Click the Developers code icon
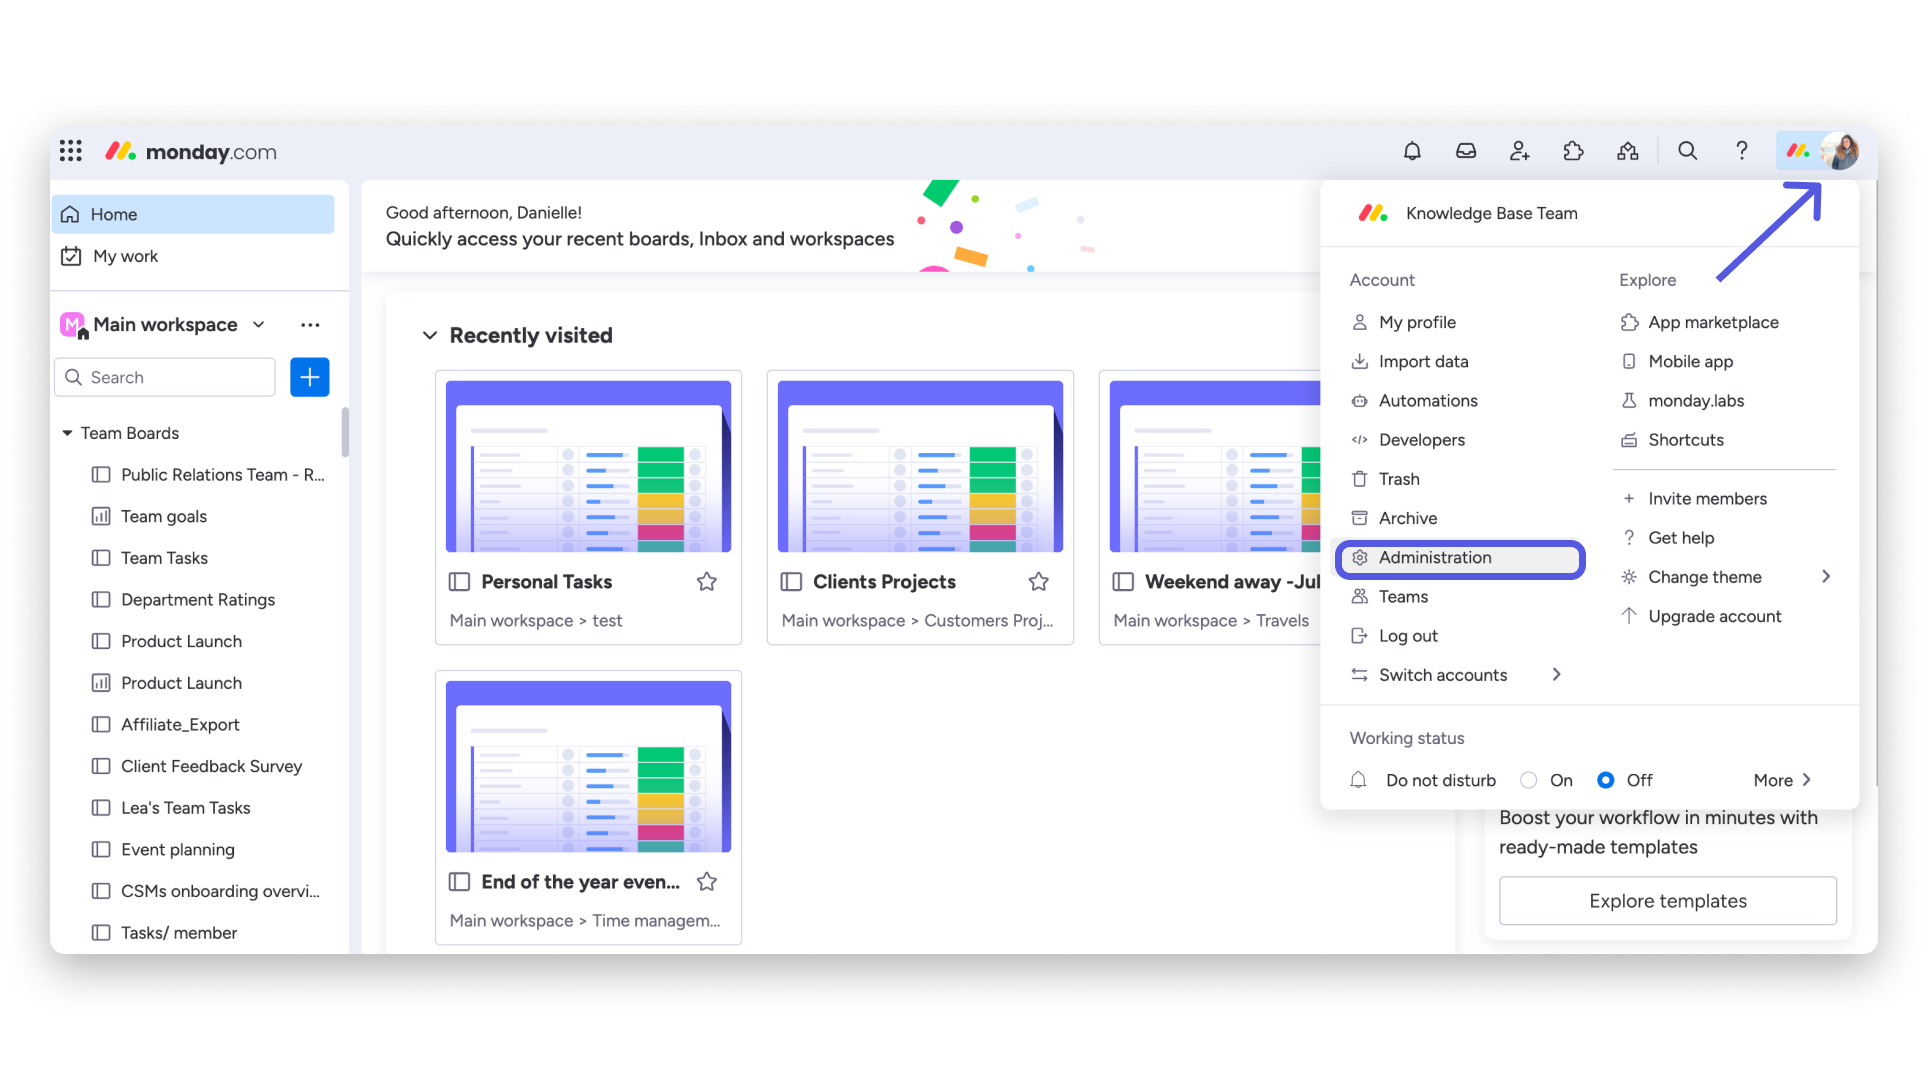The image size is (1928, 1080). pyautogui.click(x=1360, y=440)
